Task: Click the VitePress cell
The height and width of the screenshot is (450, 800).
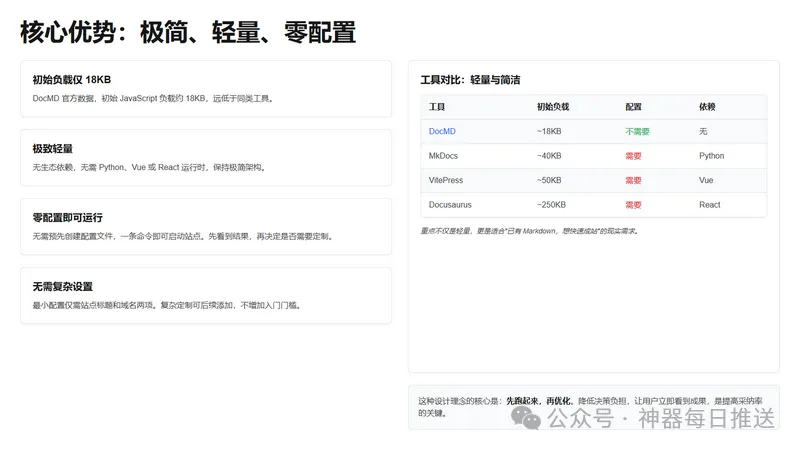Action: (445, 180)
